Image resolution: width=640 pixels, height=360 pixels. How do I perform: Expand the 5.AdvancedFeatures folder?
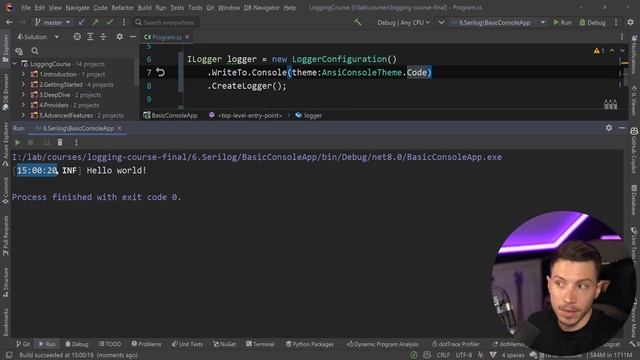pyautogui.click(x=23, y=115)
